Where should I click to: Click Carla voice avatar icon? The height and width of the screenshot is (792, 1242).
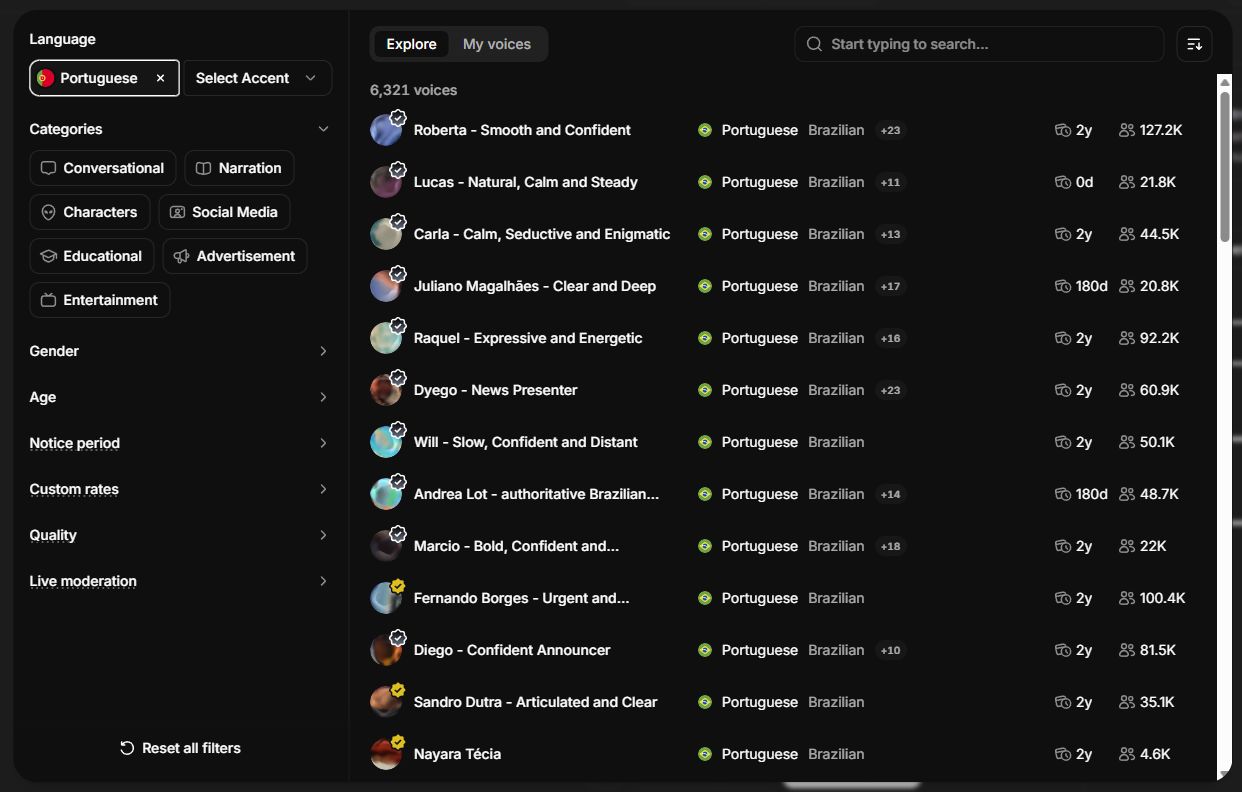[386, 234]
